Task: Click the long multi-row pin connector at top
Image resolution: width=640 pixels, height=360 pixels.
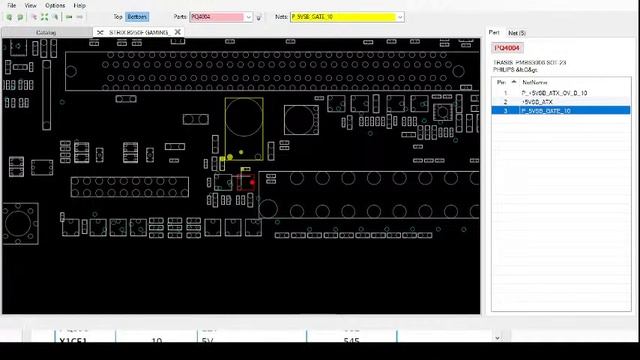Action: (273, 71)
